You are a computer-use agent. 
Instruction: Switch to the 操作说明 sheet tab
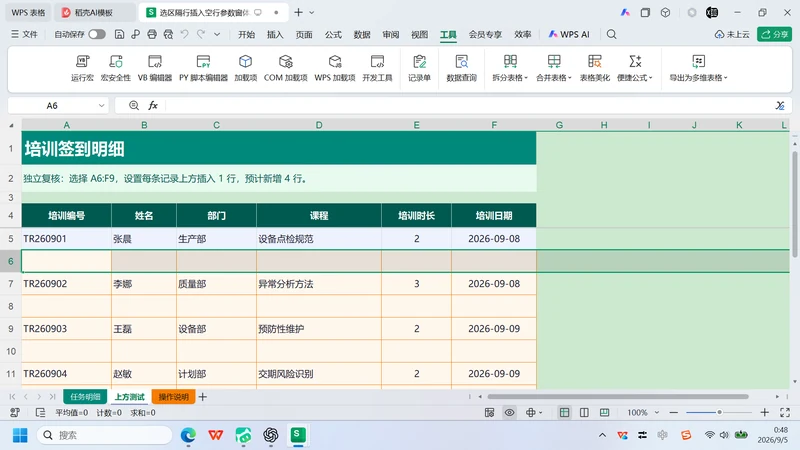173,396
